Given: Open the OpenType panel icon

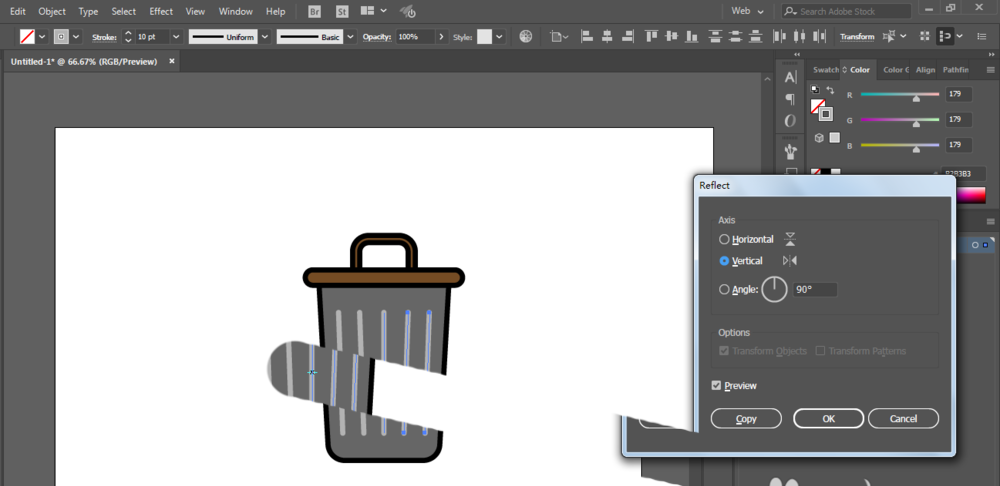Looking at the screenshot, I should [x=790, y=120].
